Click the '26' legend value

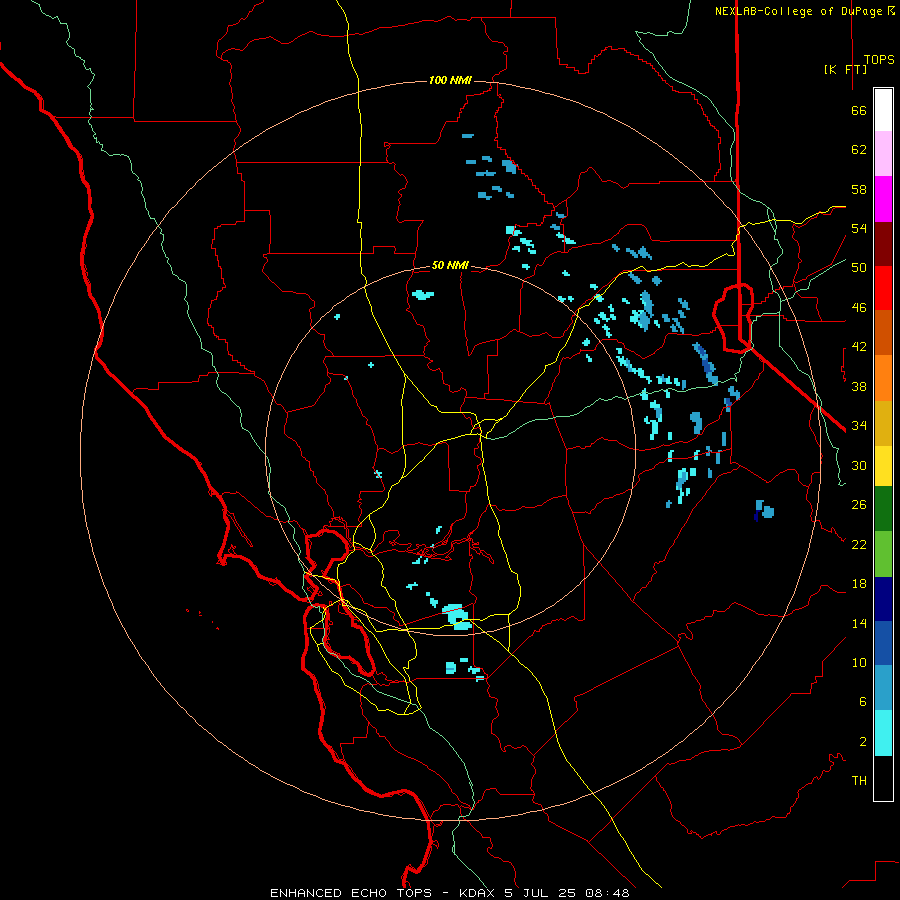pyautogui.click(x=859, y=505)
